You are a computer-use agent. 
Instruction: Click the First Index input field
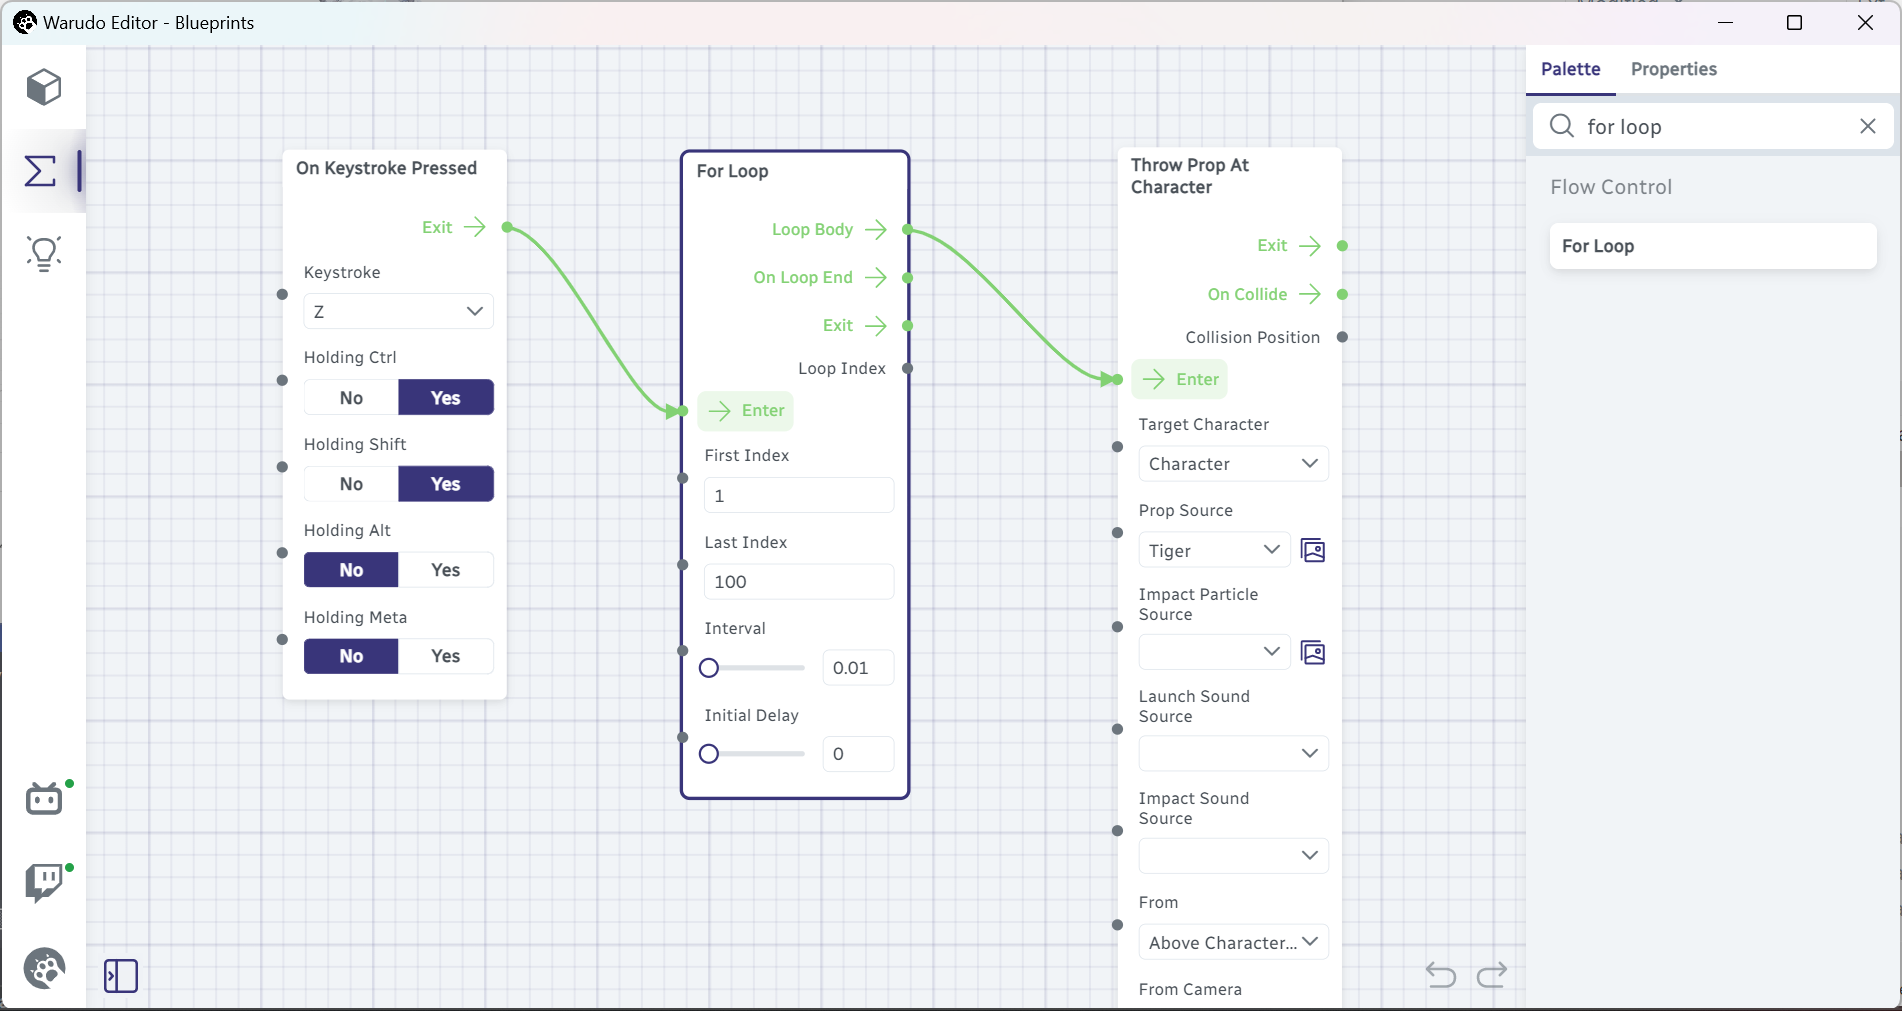click(799, 495)
